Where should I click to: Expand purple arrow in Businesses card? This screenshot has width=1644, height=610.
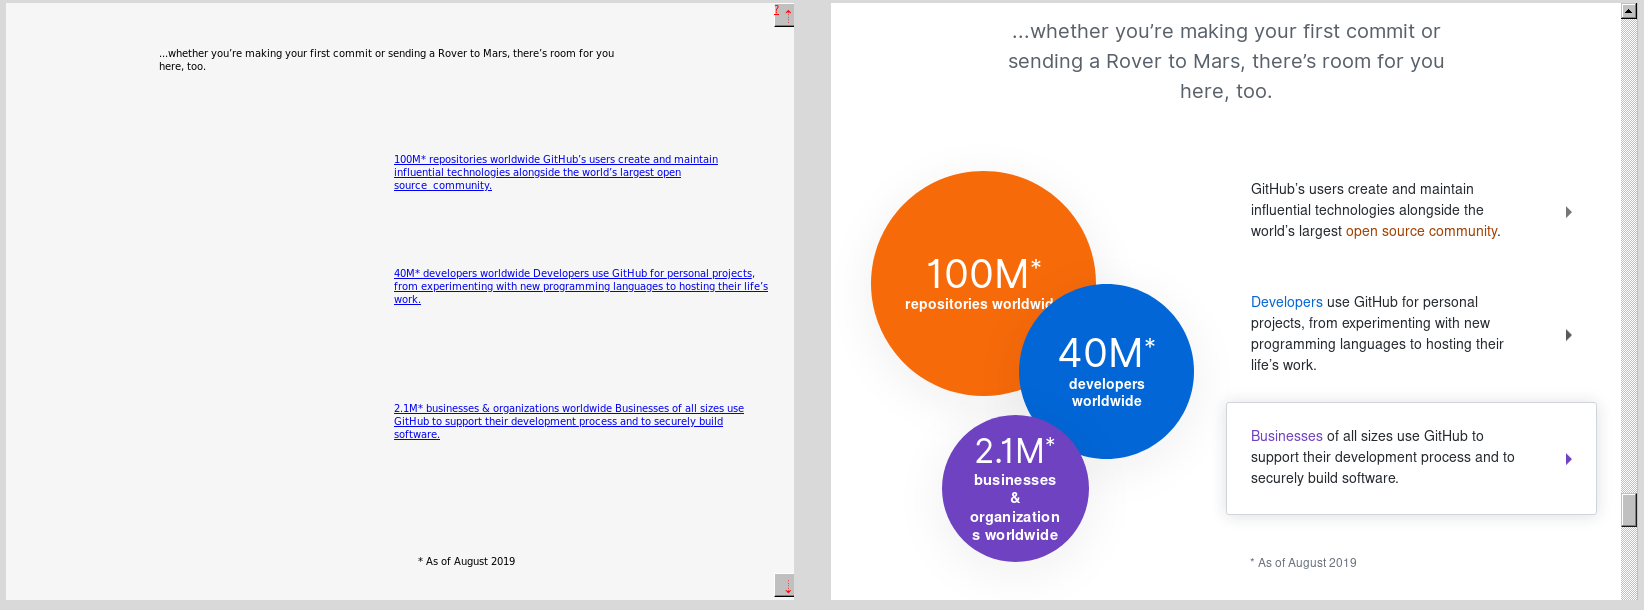[1569, 459]
